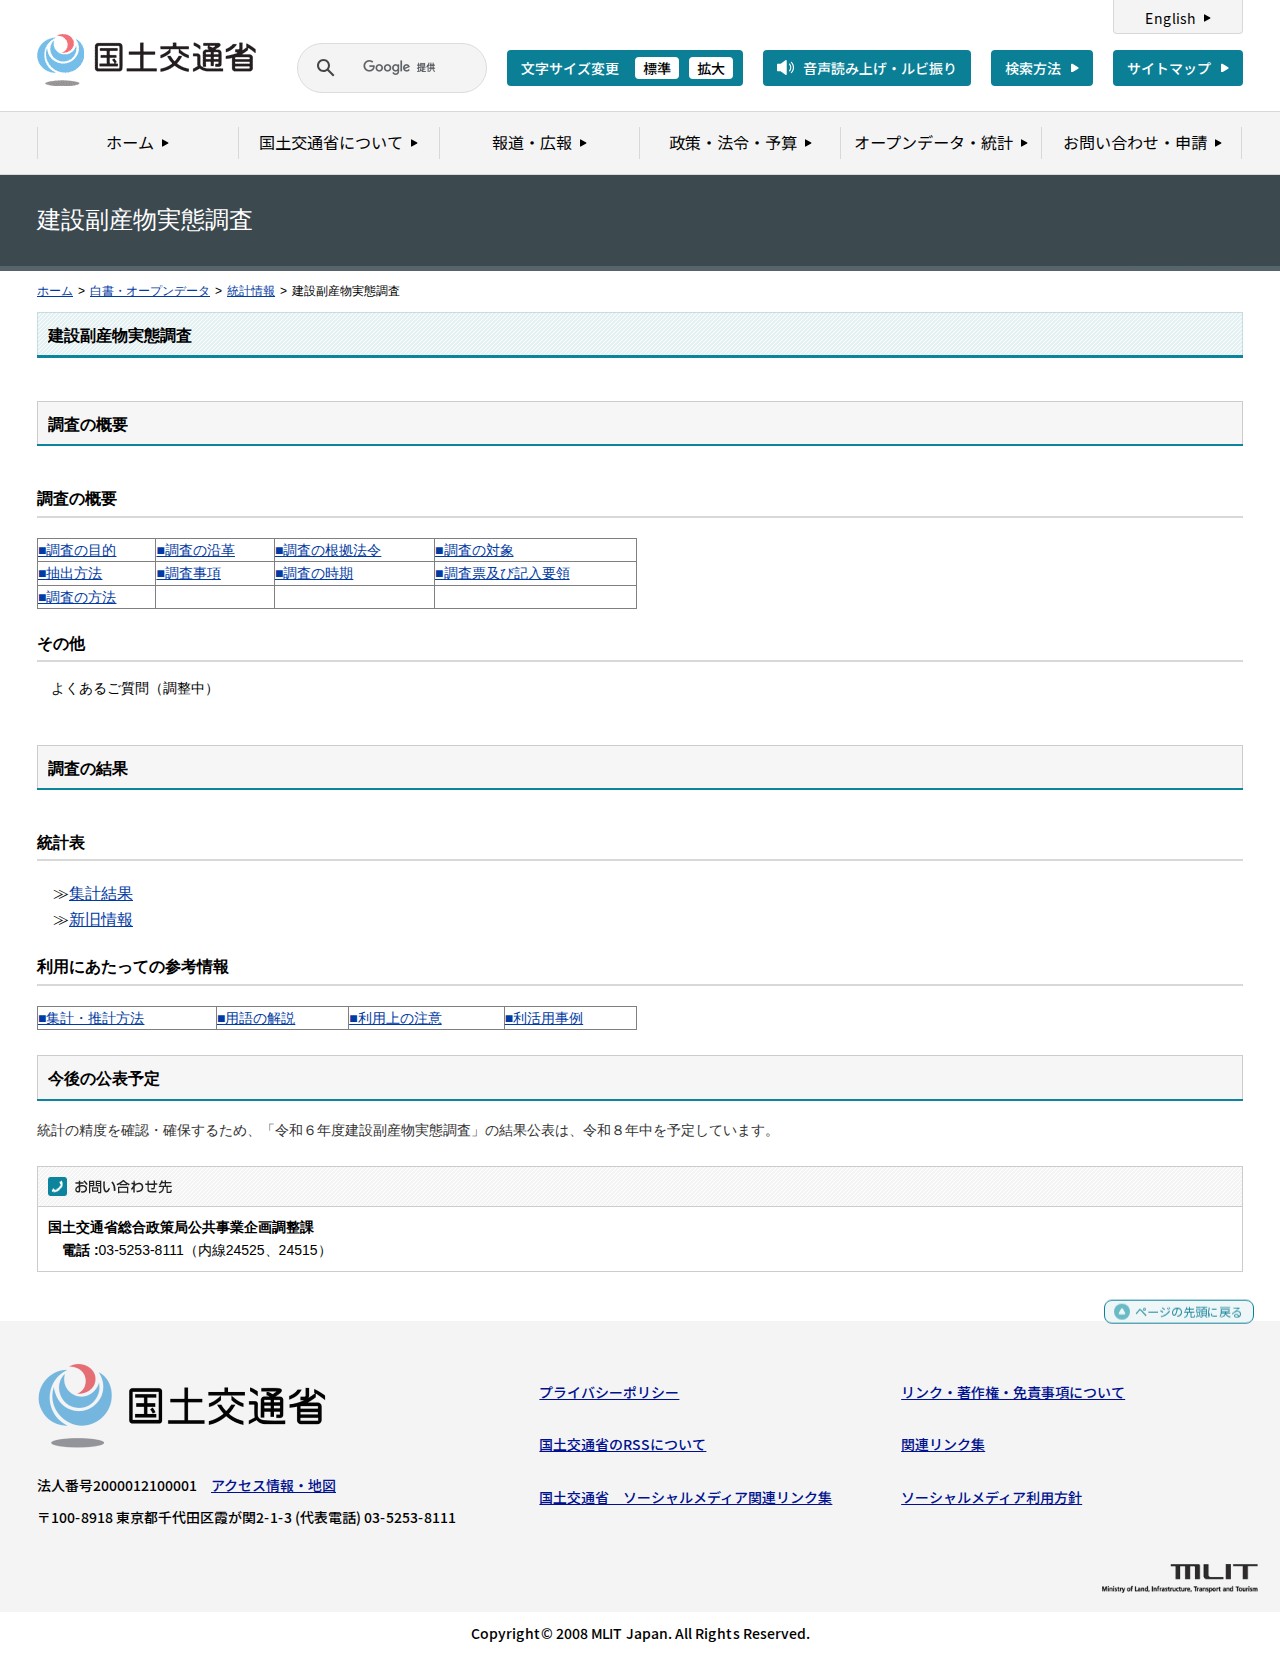This screenshot has height=1663, width=1280.
Task: Open アクセス情報・地図 footer link
Action: pos(273,1486)
